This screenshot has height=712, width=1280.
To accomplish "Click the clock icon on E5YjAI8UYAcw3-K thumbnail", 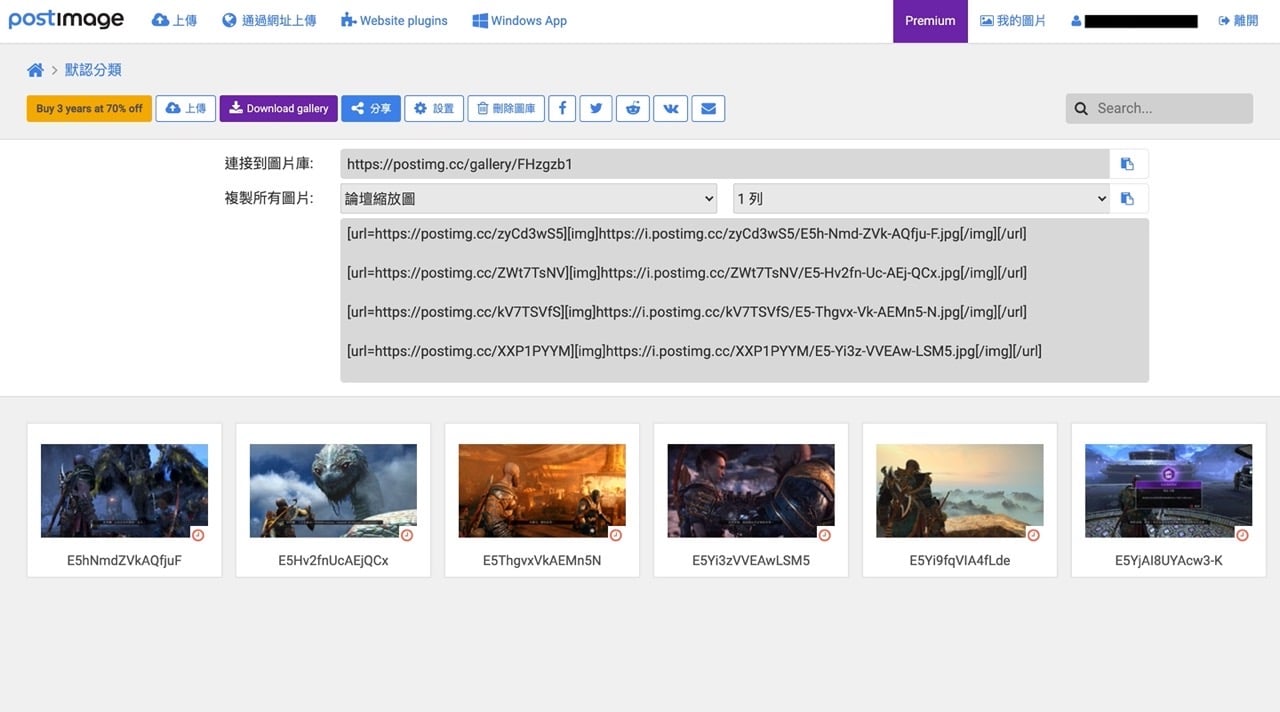I will pyautogui.click(x=1241, y=535).
